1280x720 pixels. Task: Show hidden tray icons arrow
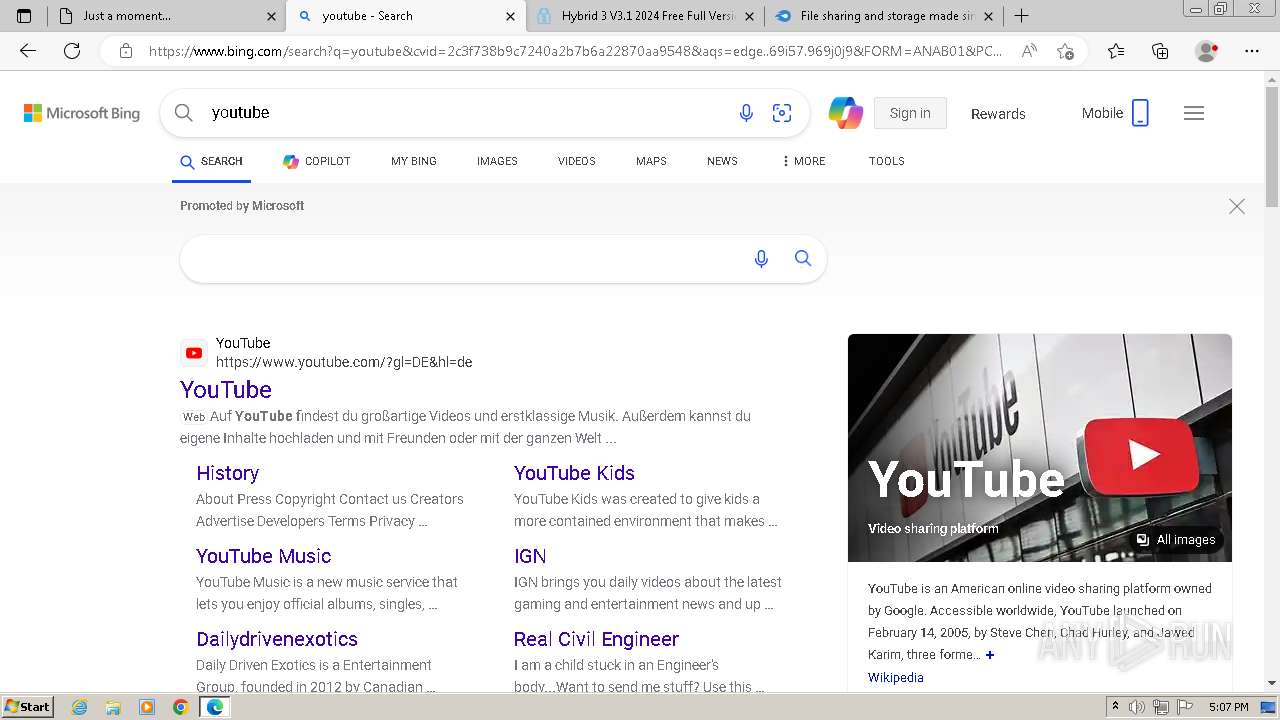click(x=1115, y=707)
